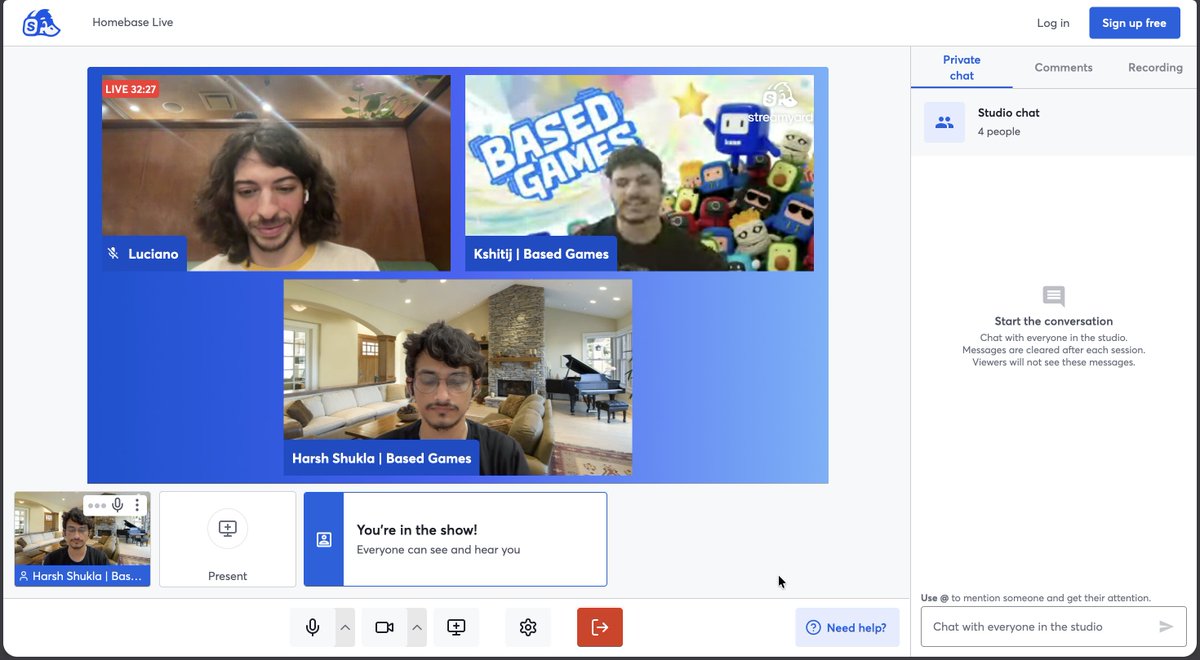Image resolution: width=1200 pixels, height=660 pixels.
Task: Click the LIVE 32:27 indicator
Action: pos(131,89)
